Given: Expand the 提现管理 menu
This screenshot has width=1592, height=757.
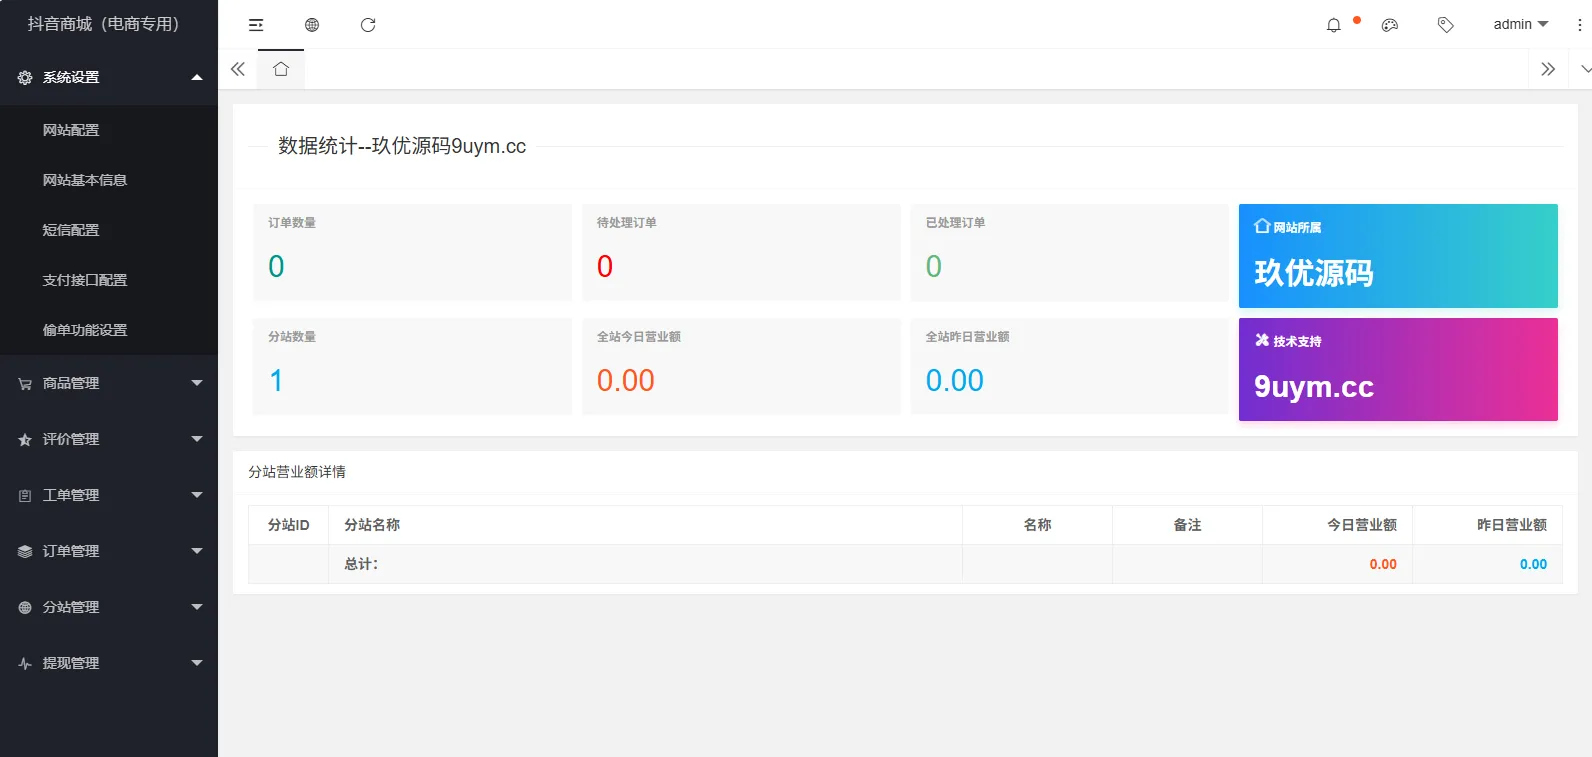Looking at the screenshot, I should pos(109,663).
